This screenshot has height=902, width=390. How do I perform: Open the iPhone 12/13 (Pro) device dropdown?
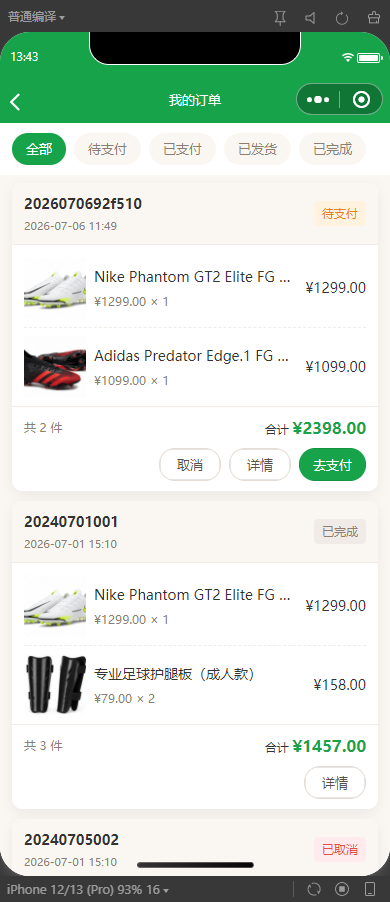(88, 889)
